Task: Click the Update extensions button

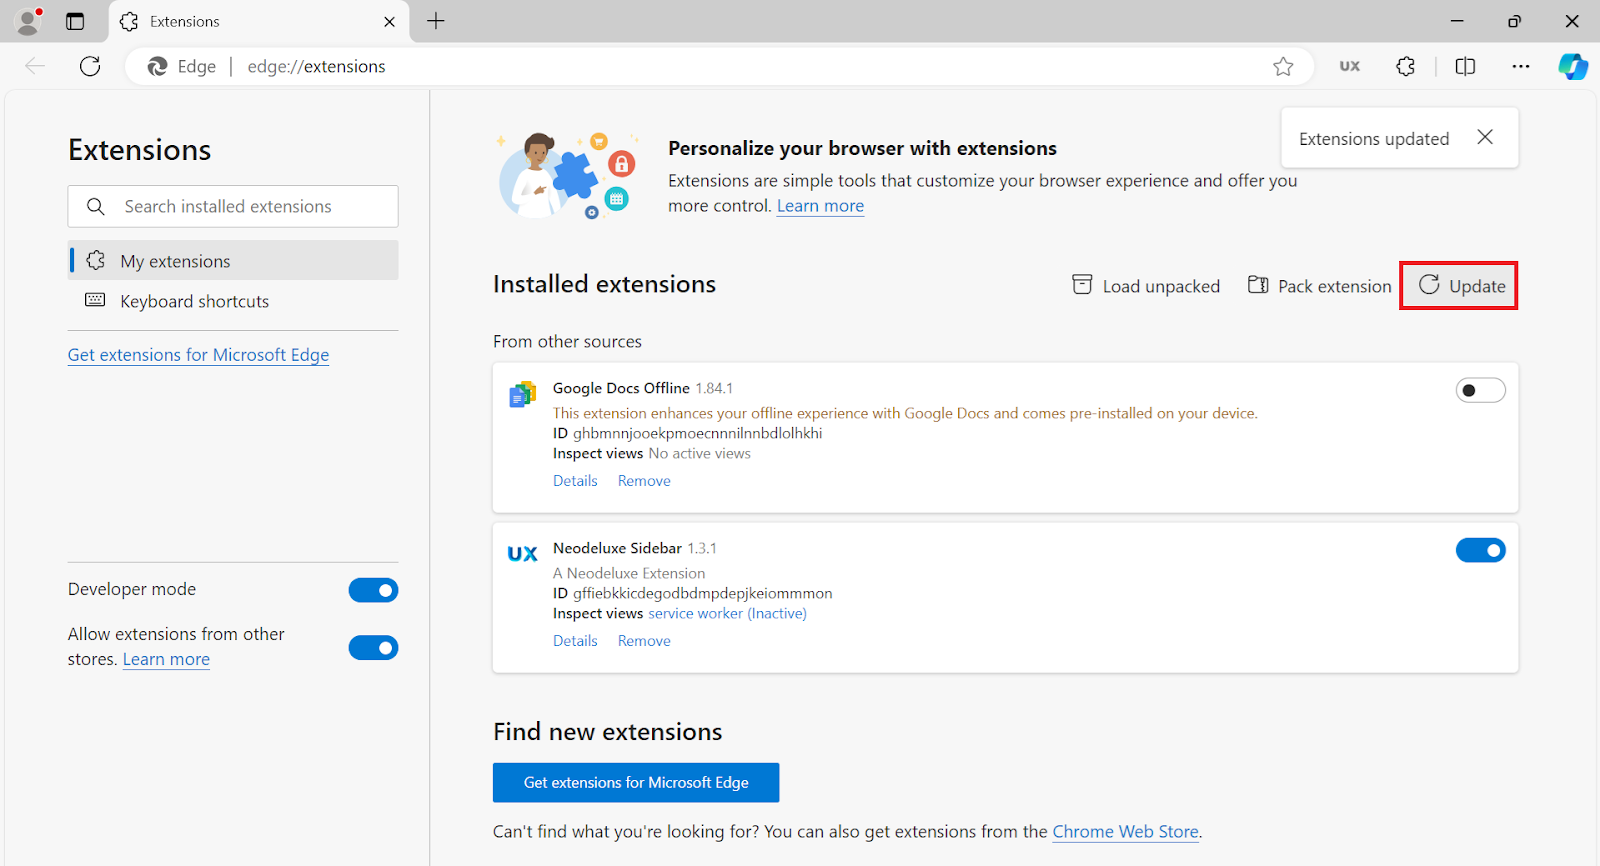Action: 1459,286
